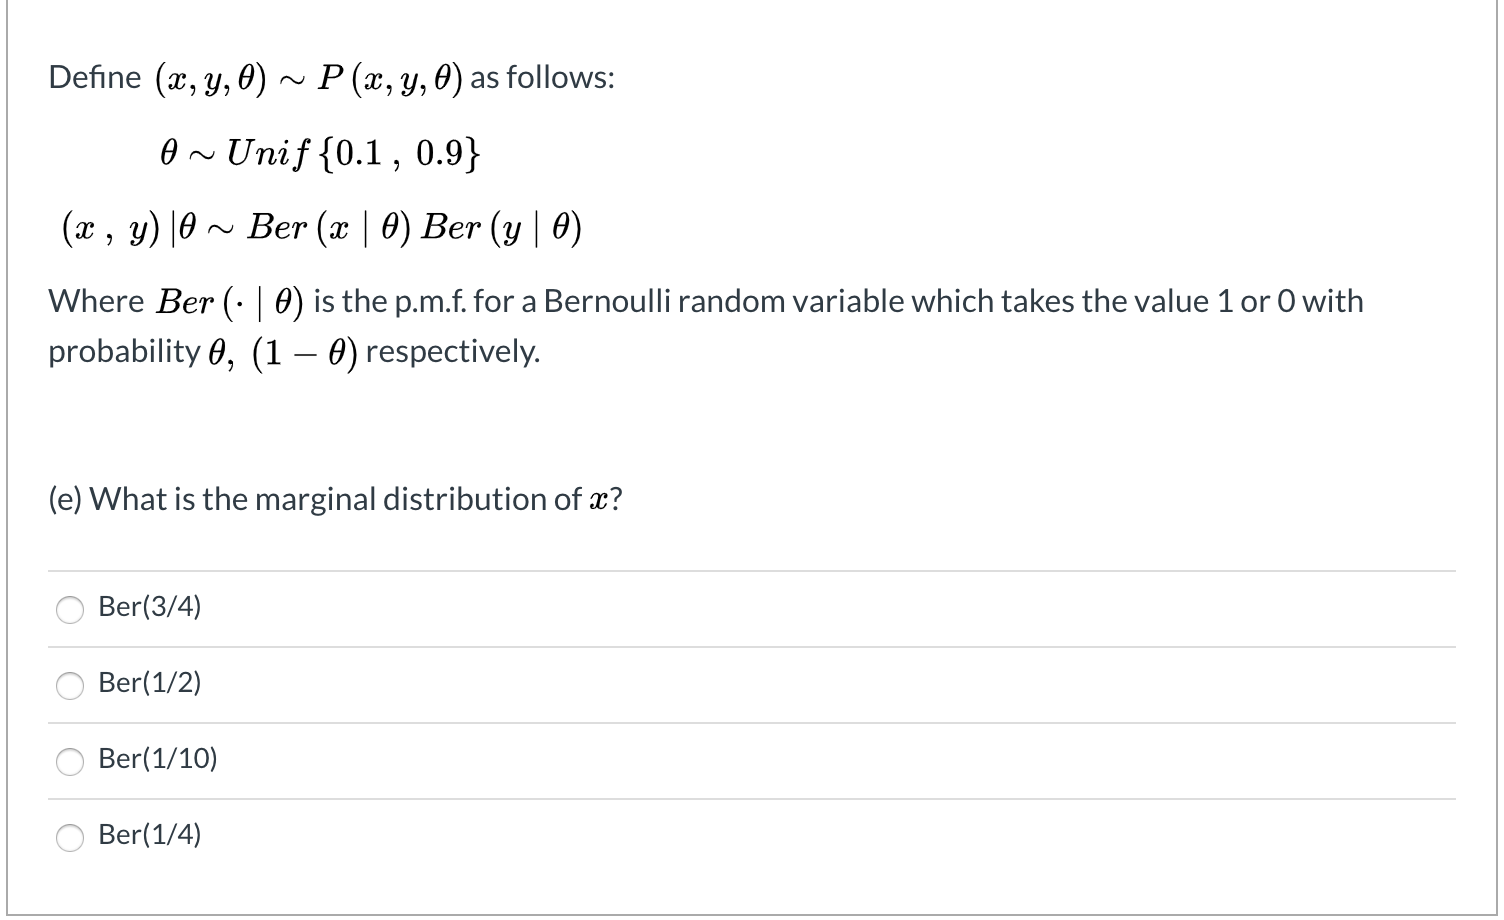This screenshot has width=1504, height=920.
Task: Click the Ber(1/10) answer label
Action: tap(159, 759)
